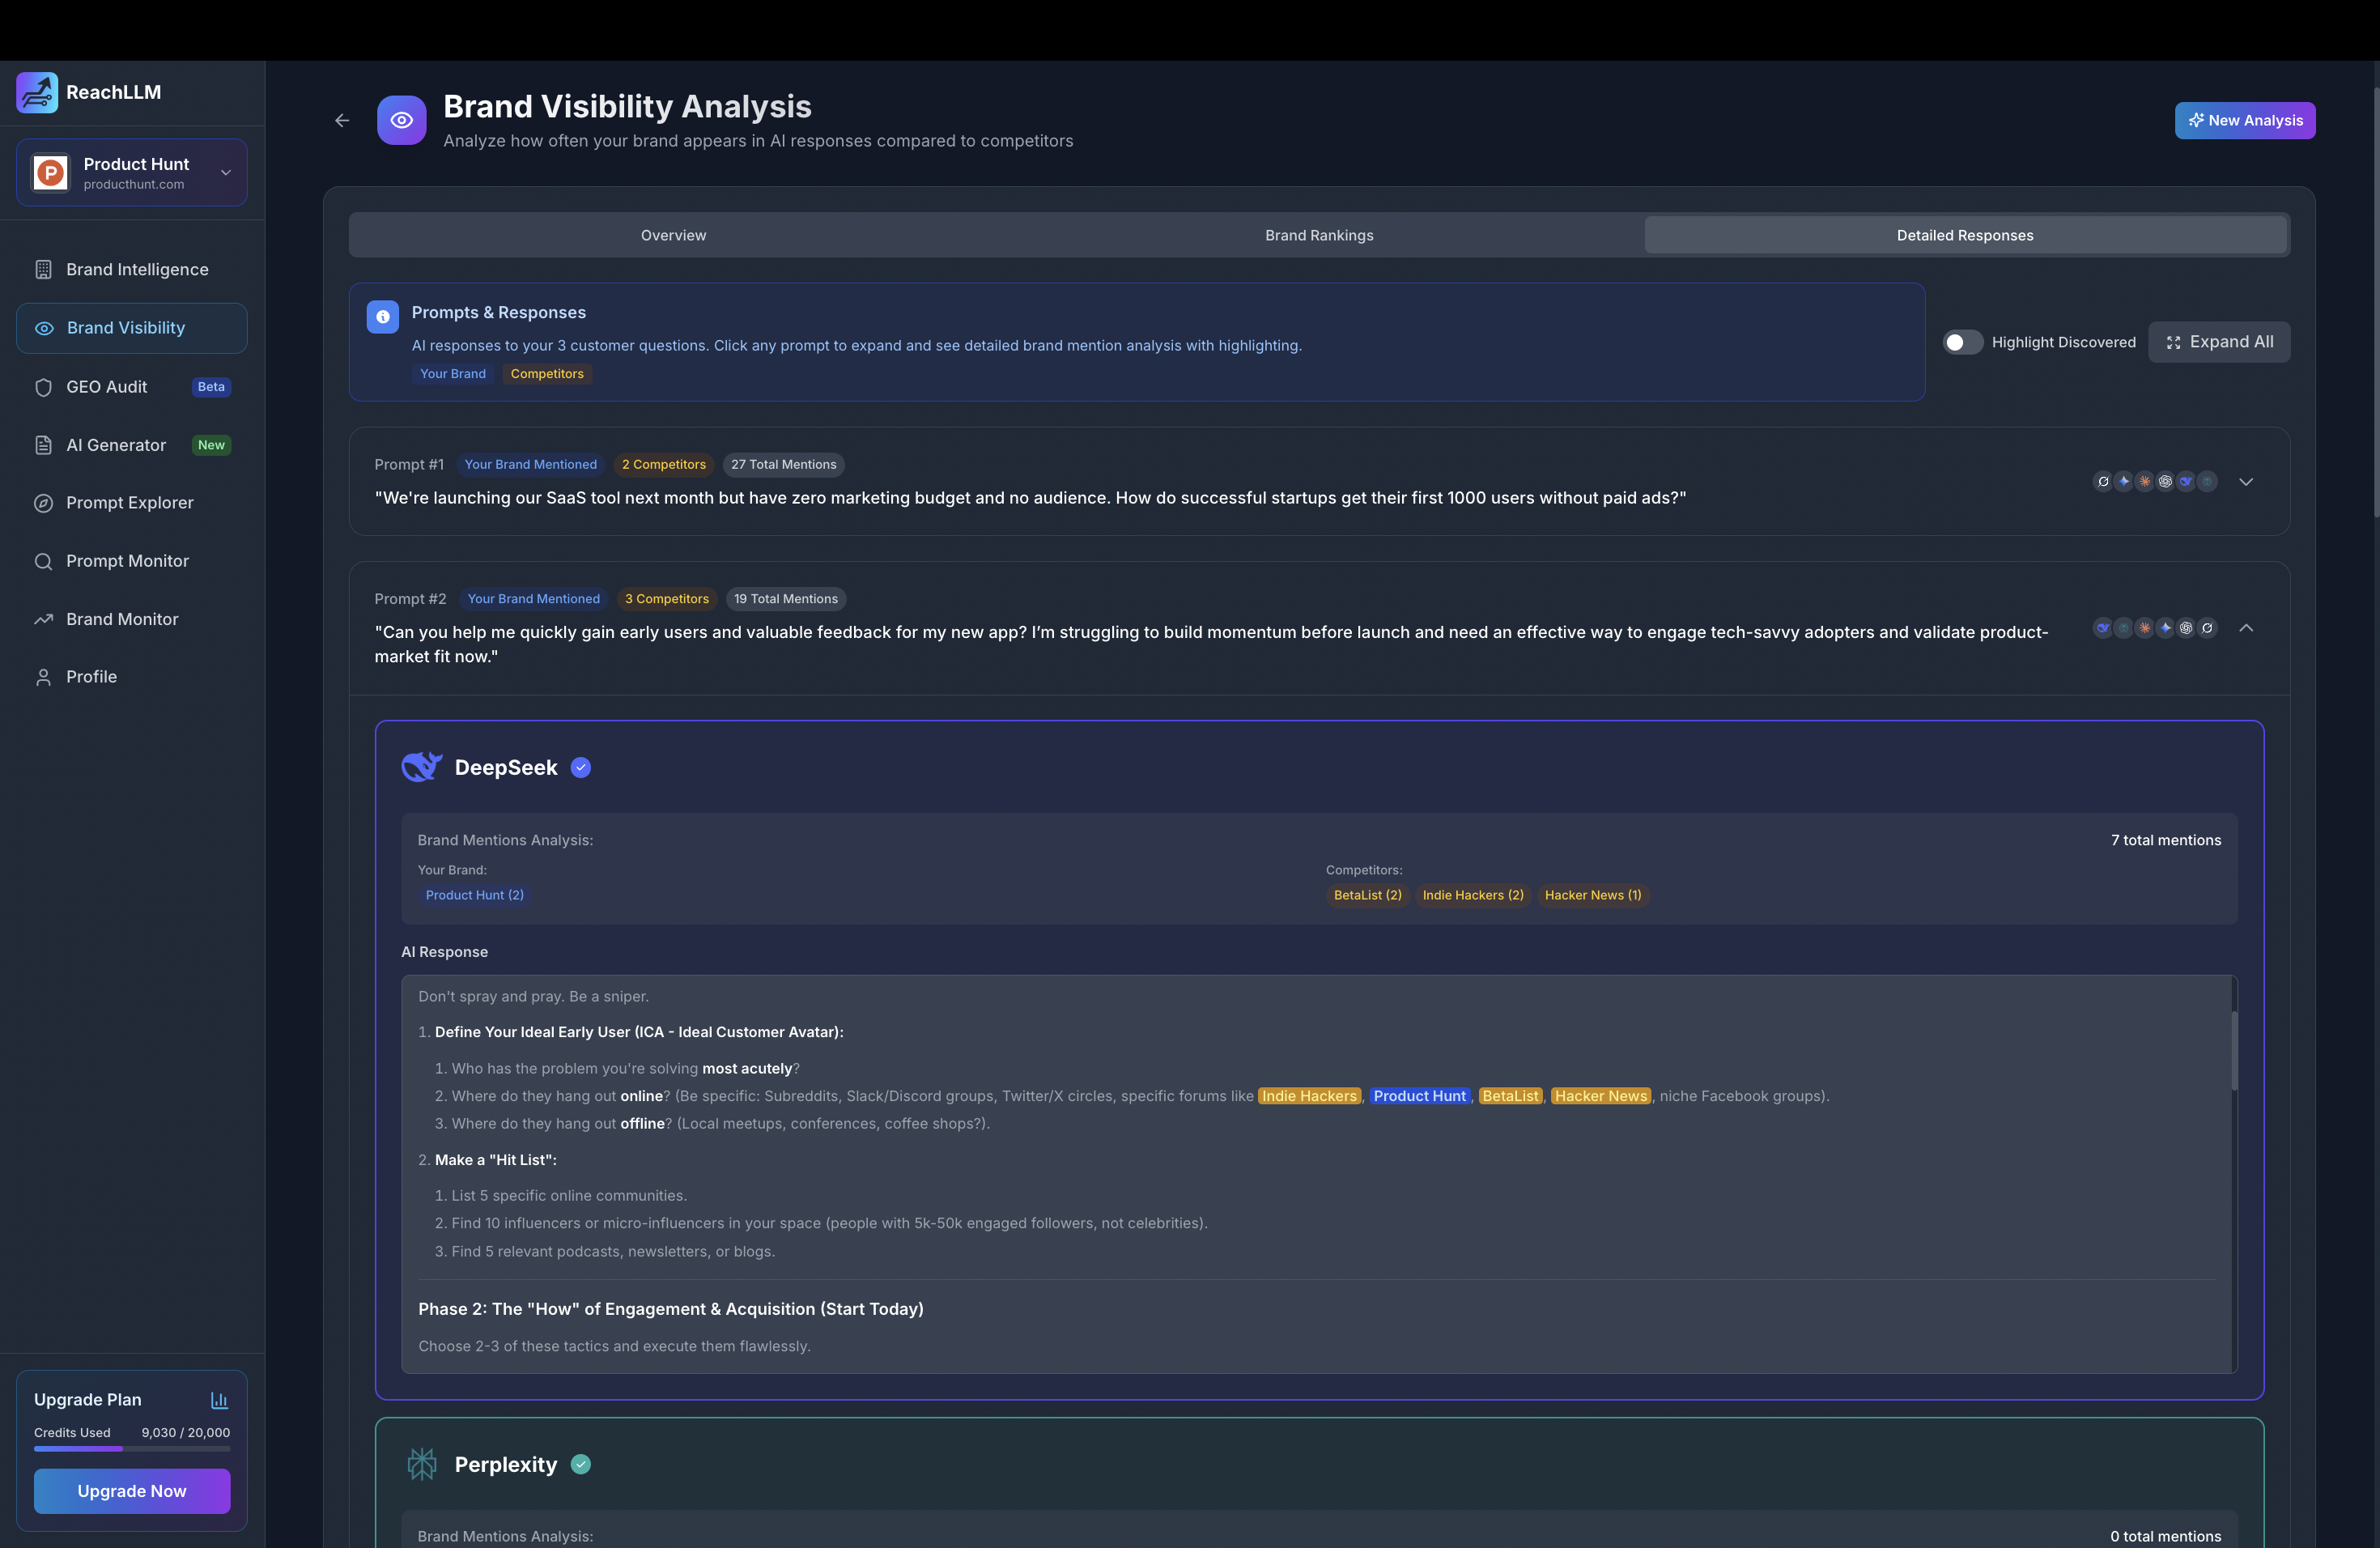Screen dimensions: 2380x1548
Task: Open GEO Audit in the sidebar
Action: click(x=132, y=386)
